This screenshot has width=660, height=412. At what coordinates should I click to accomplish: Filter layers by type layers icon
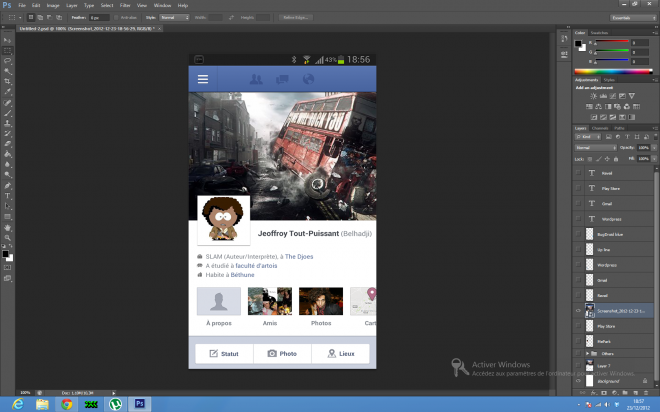pos(628,137)
